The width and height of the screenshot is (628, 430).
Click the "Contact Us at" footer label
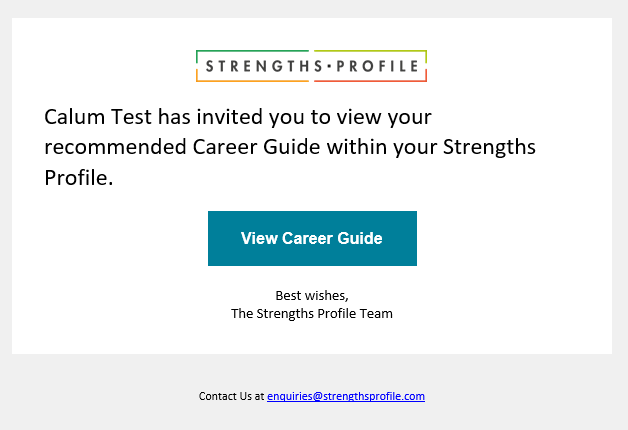pyautogui.click(x=231, y=396)
